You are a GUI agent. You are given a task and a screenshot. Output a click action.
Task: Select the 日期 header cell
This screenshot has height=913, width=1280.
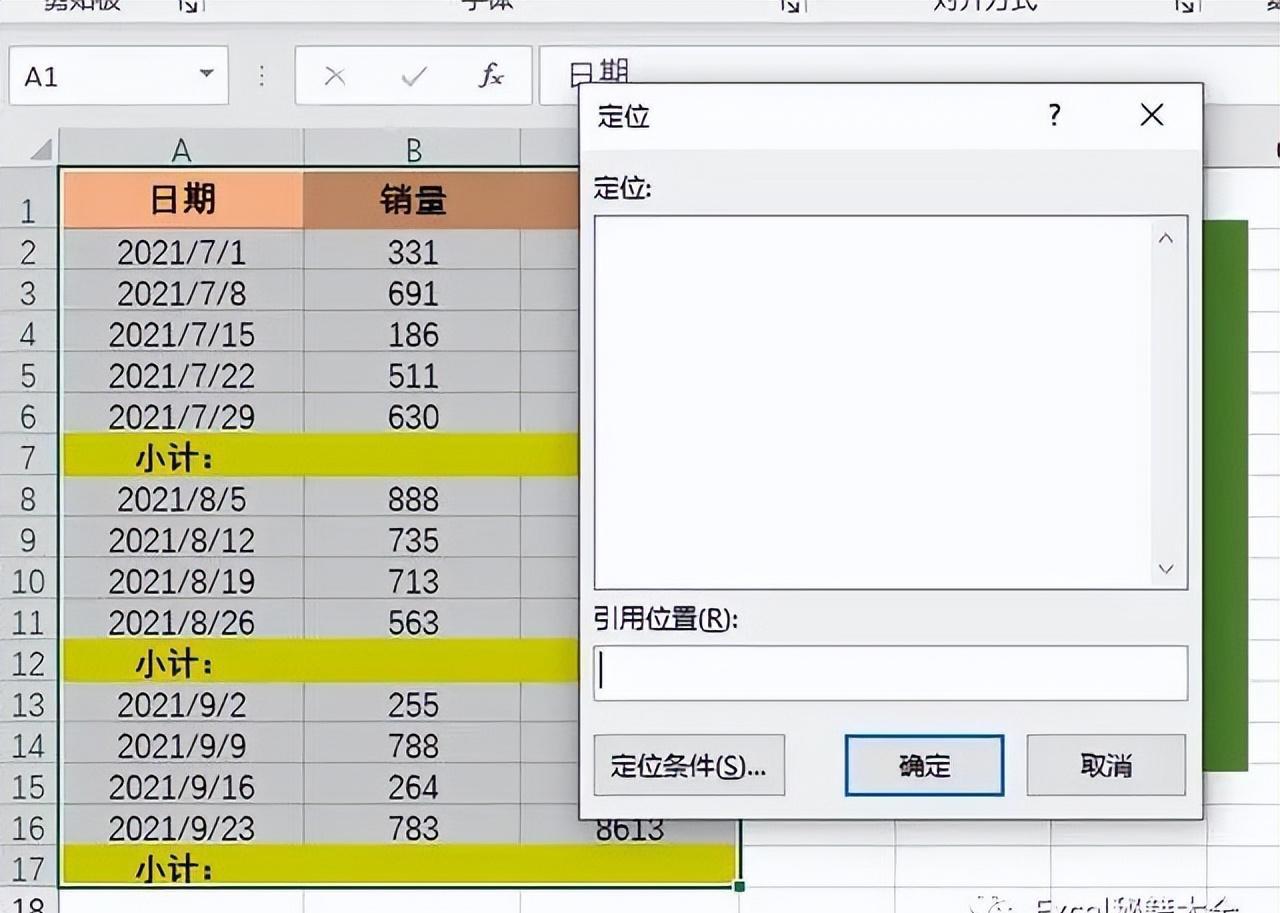tap(182, 200)
